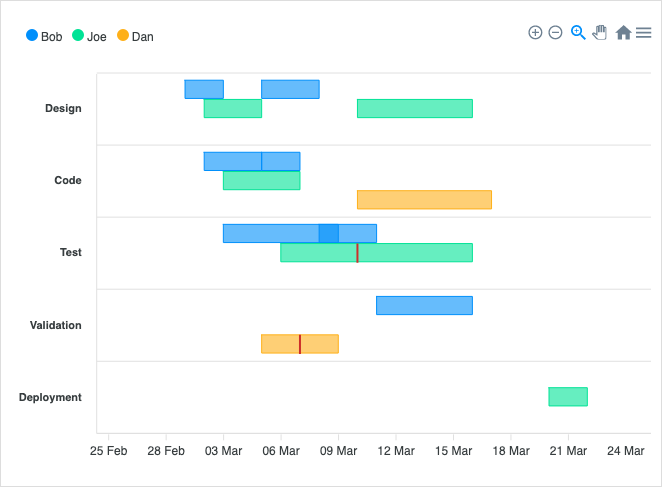The width and height of the screenshot is (662, 487).
Task: Click Bob's blue Validation bar
Action: coord(424,306)
